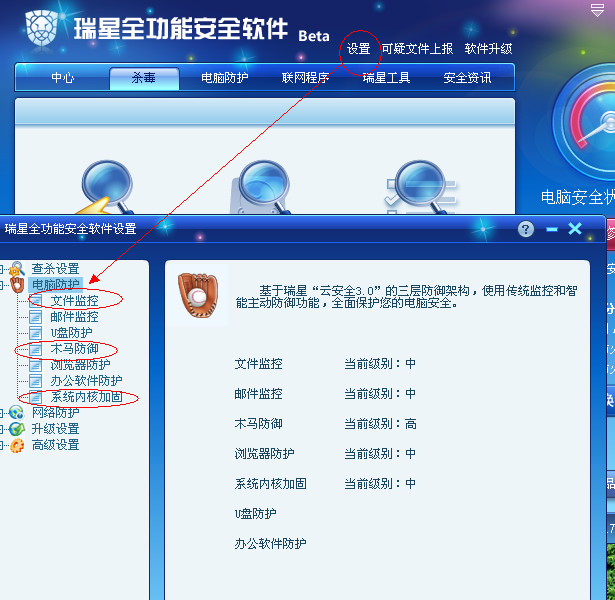
Task: Click the 可疑文件上报 link
Action: [x=417, y=49]
